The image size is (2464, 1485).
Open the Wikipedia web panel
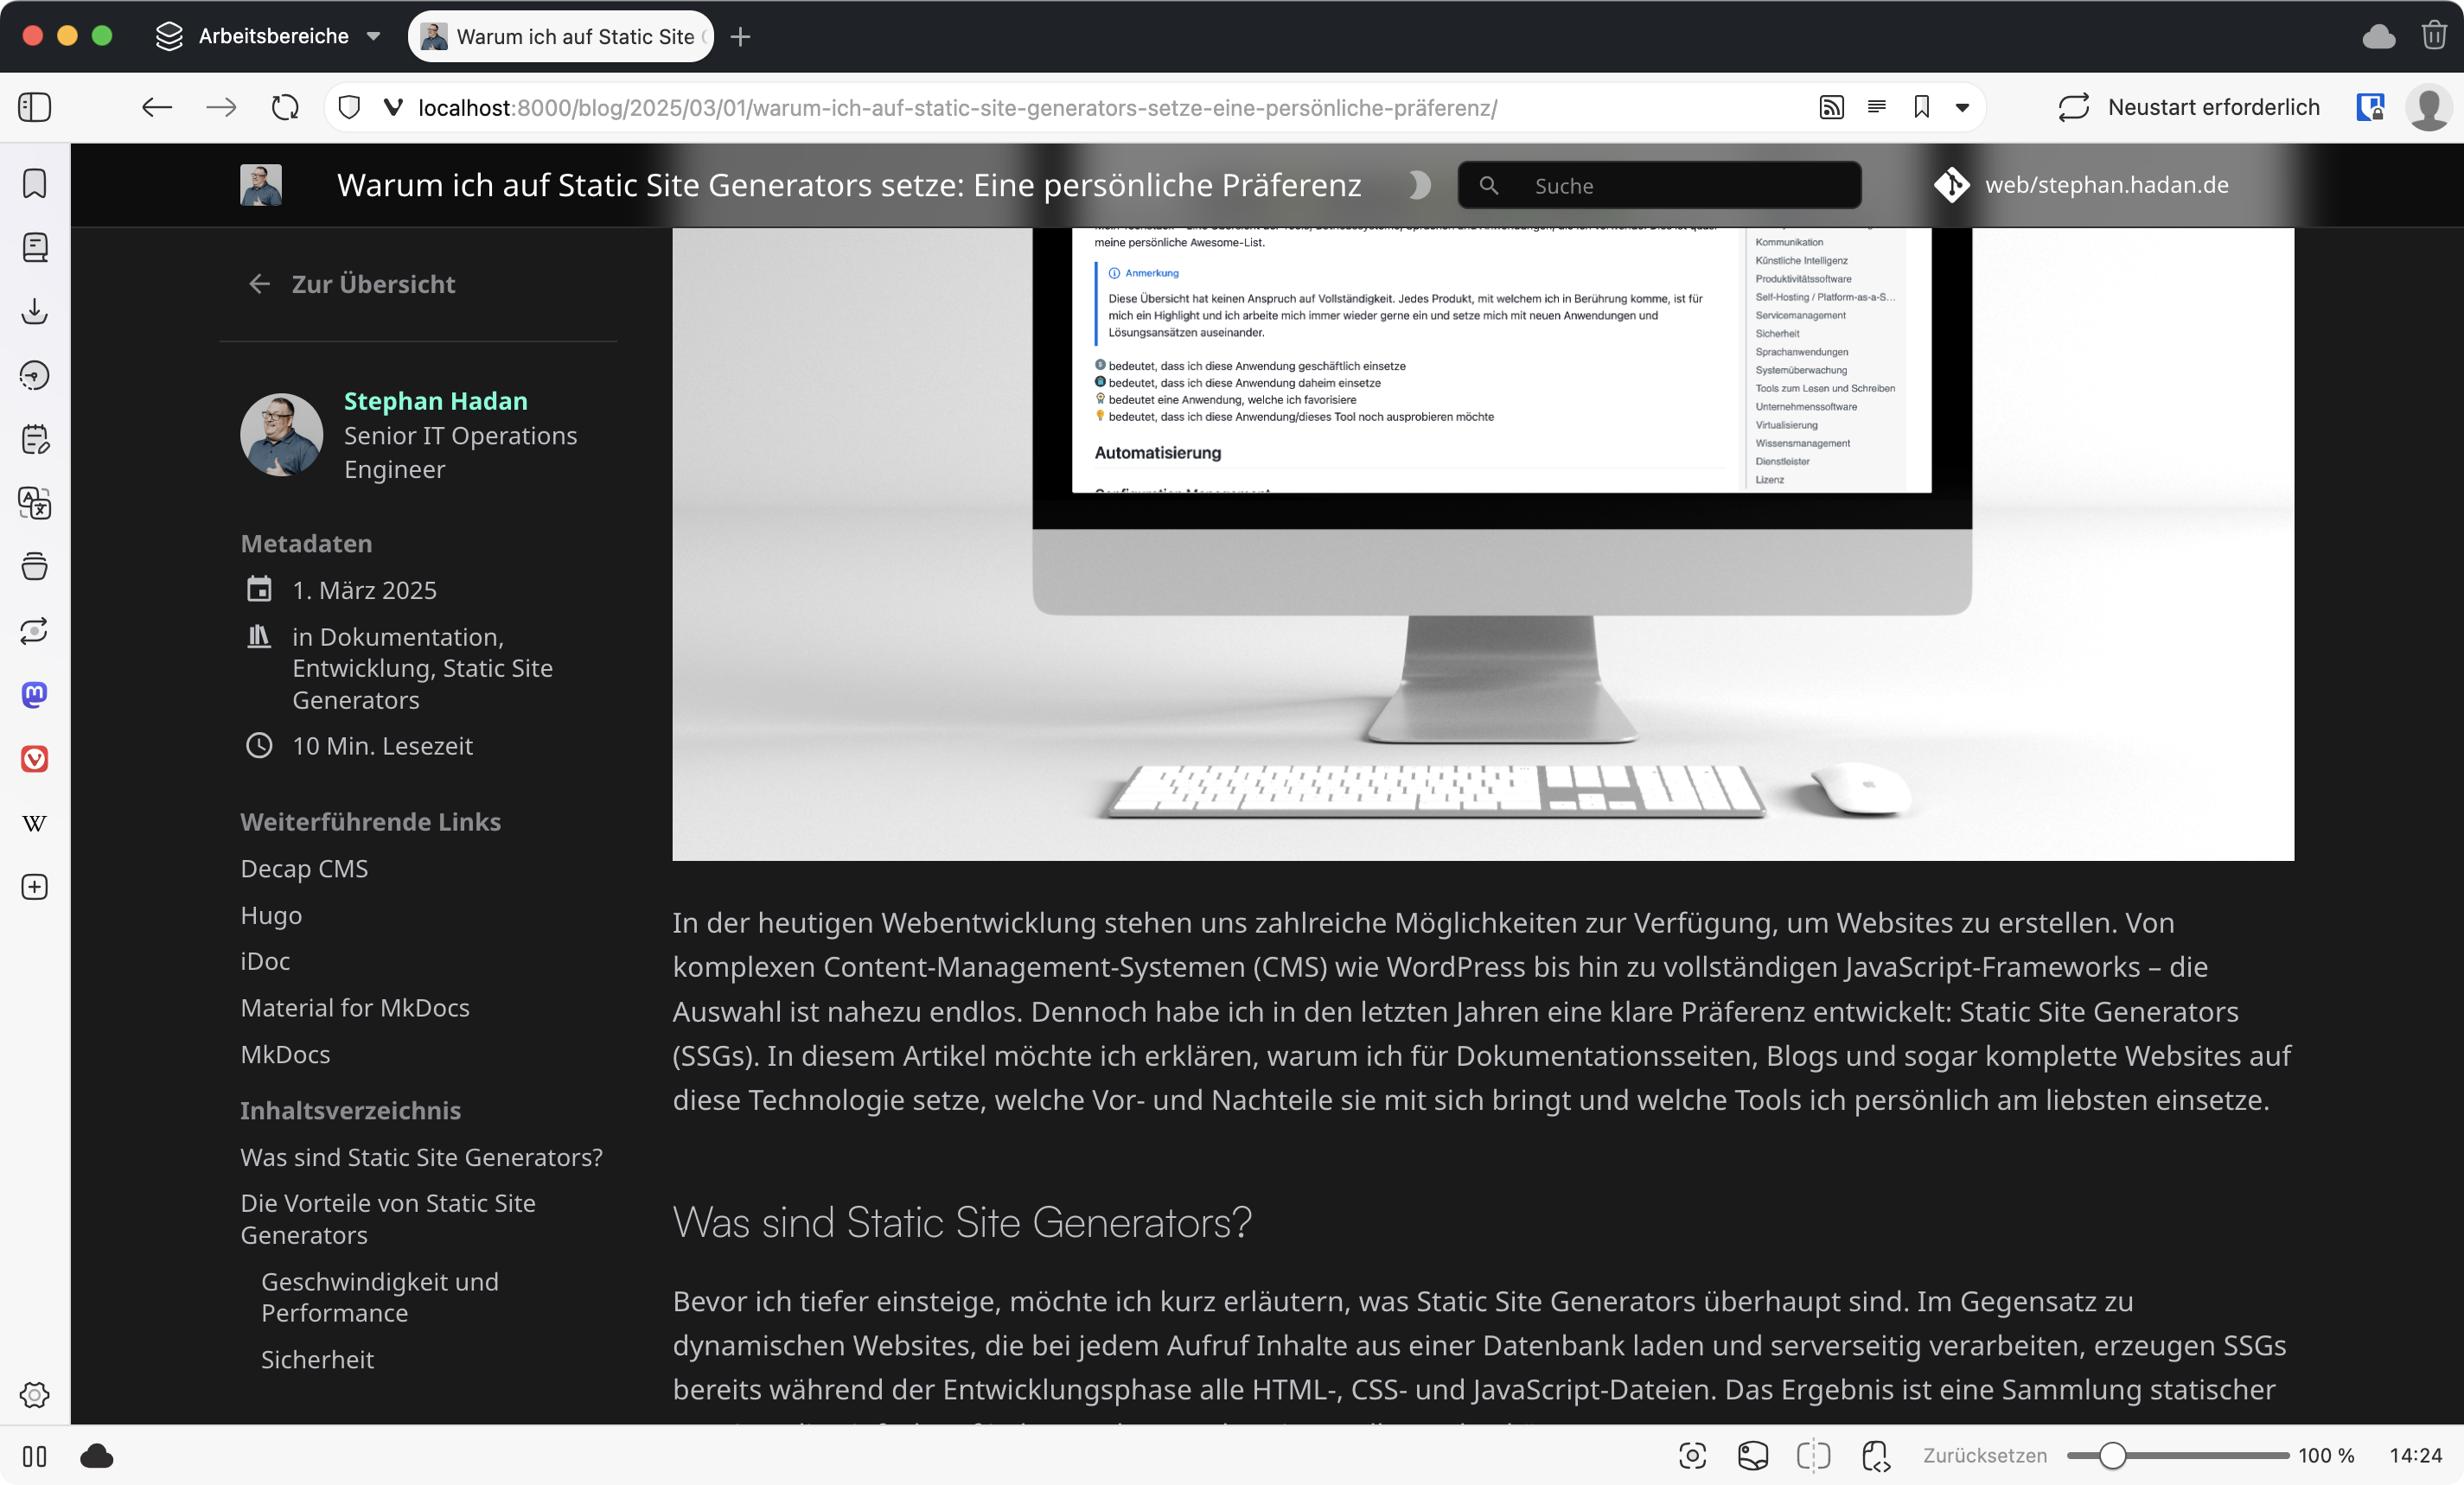click(34, 823)
